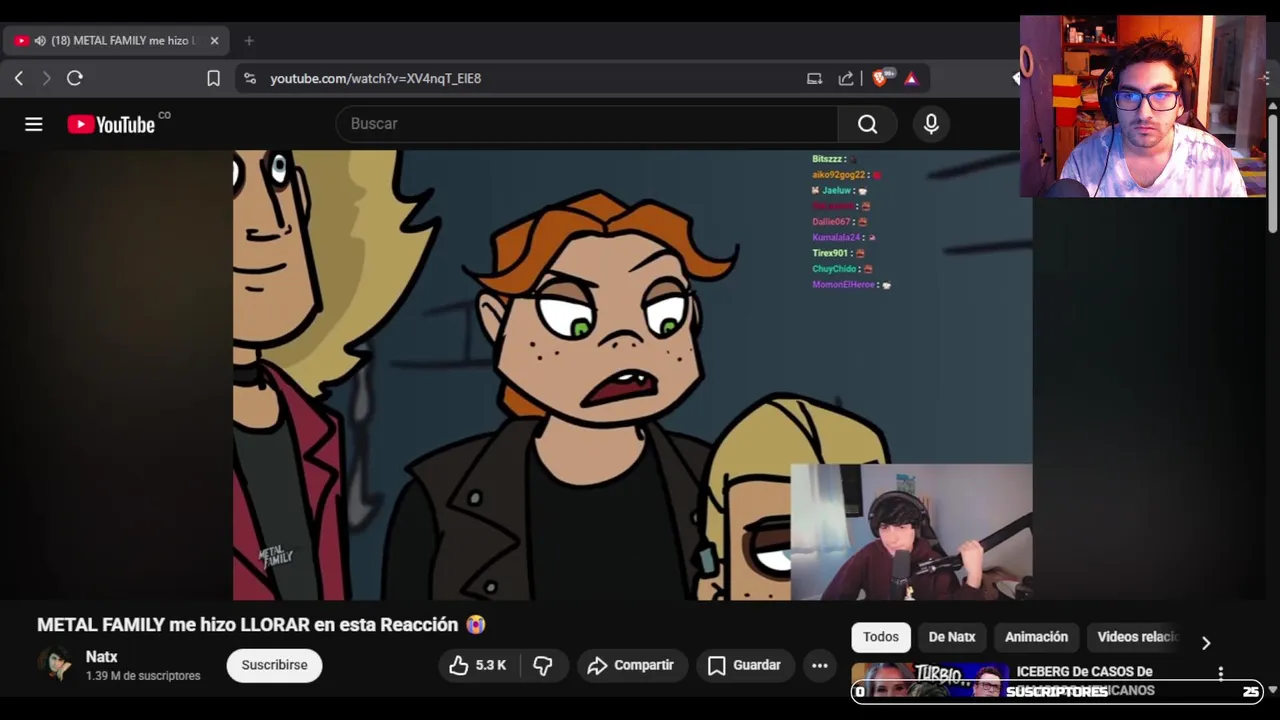This screenshot has height=720, width=1280.
Task: Select the Animación filter chip
Action: click(1036, 637)
